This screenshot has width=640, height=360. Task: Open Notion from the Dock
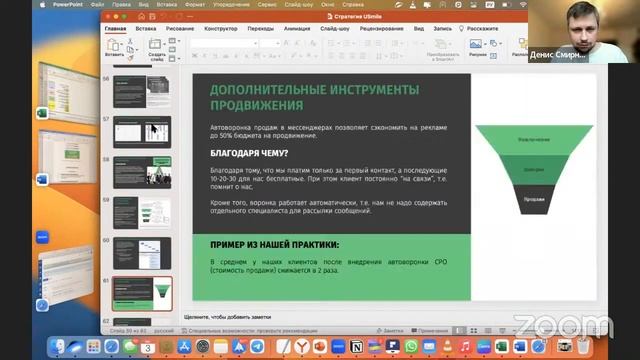(357, 347)
